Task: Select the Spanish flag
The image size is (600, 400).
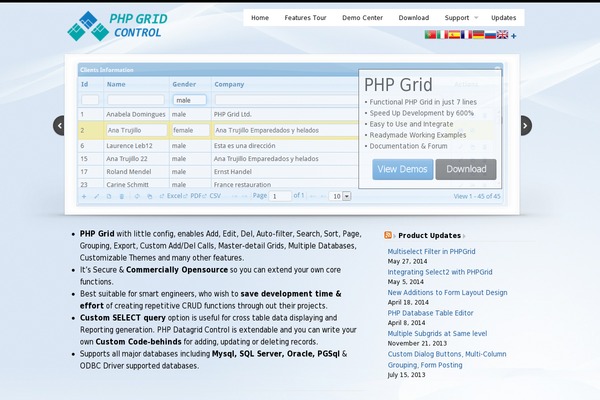Action: click(x=454, y=35)
